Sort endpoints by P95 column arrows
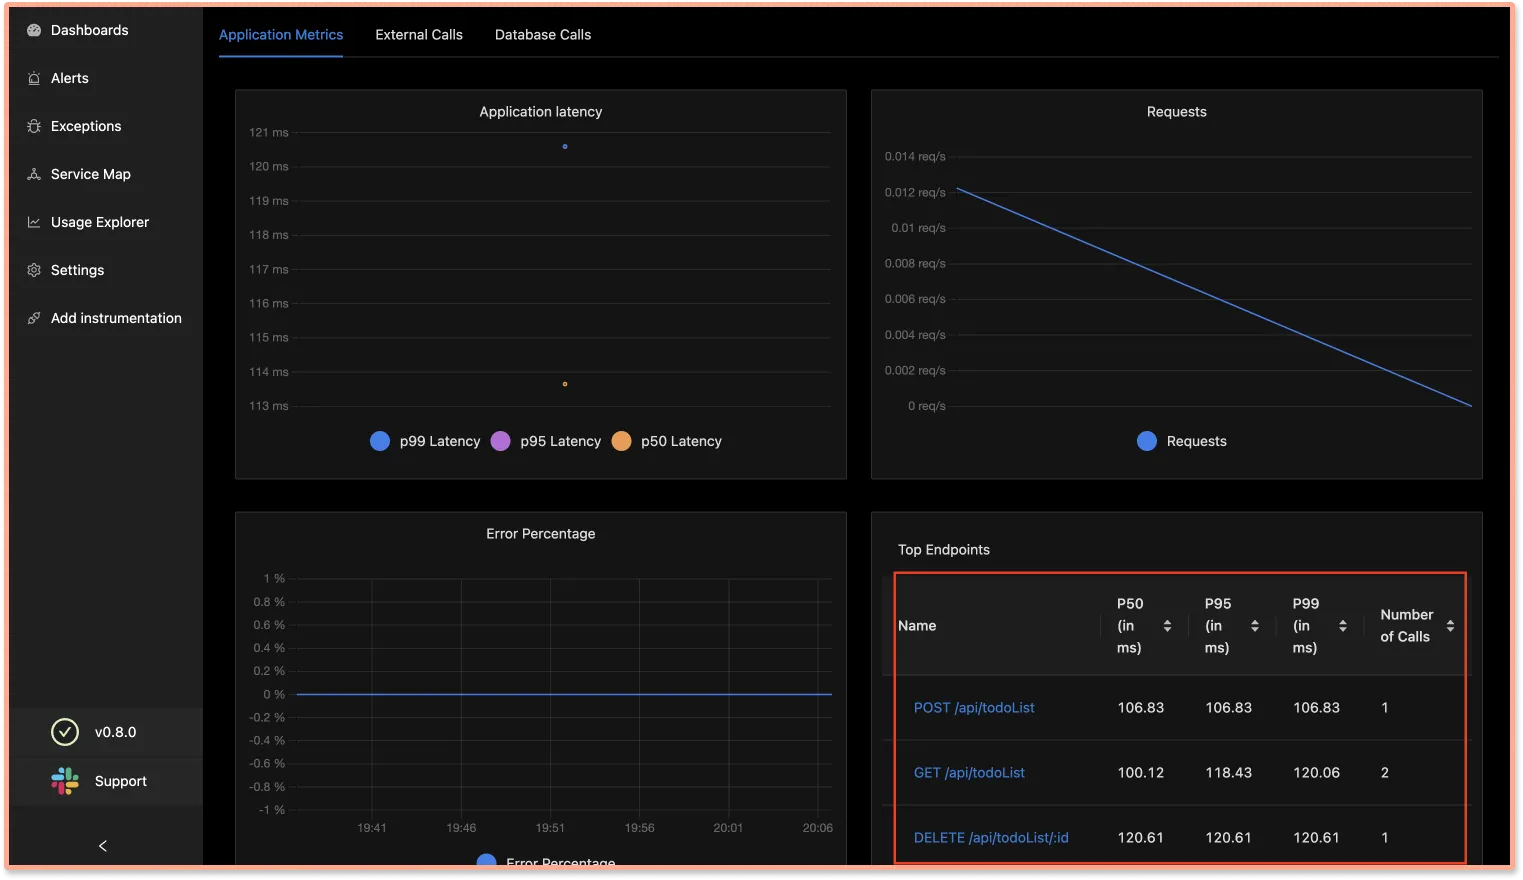This screenshot has height=880, width=1523. (x=1255, y=626)
